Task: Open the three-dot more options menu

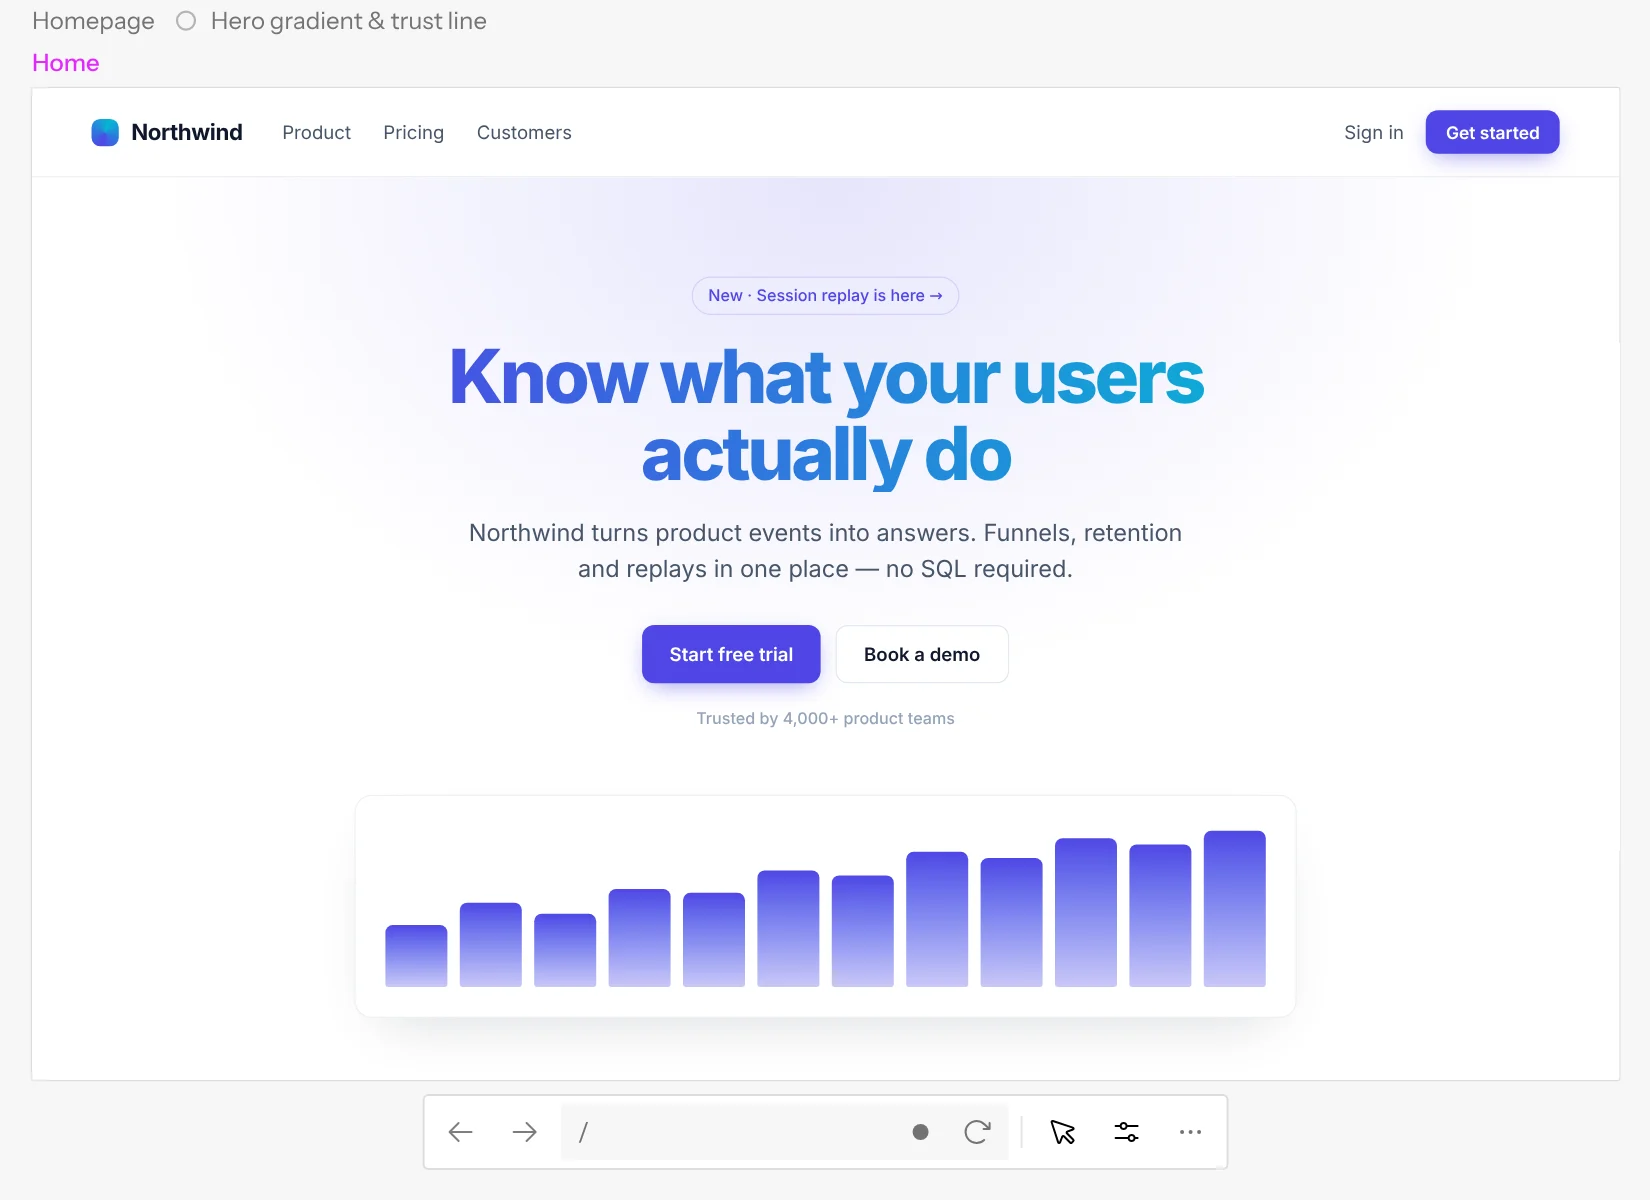Action: tap(1190, 1132)
